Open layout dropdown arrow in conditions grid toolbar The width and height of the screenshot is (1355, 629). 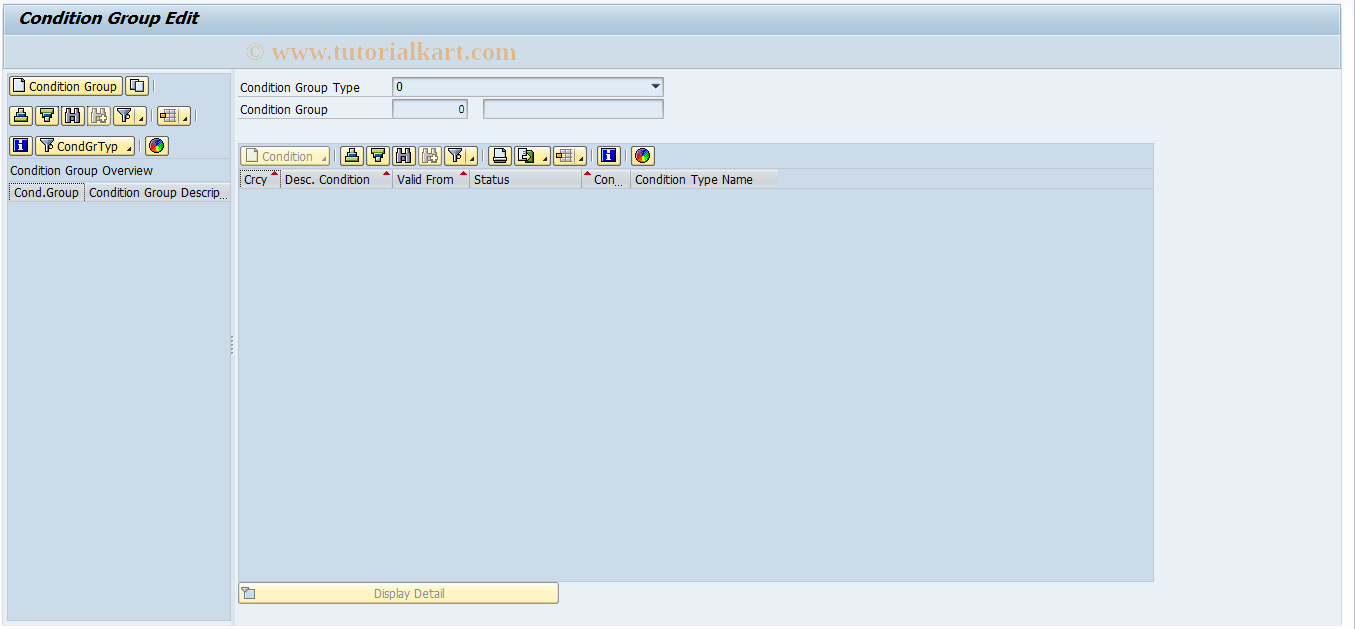[582, 156]
